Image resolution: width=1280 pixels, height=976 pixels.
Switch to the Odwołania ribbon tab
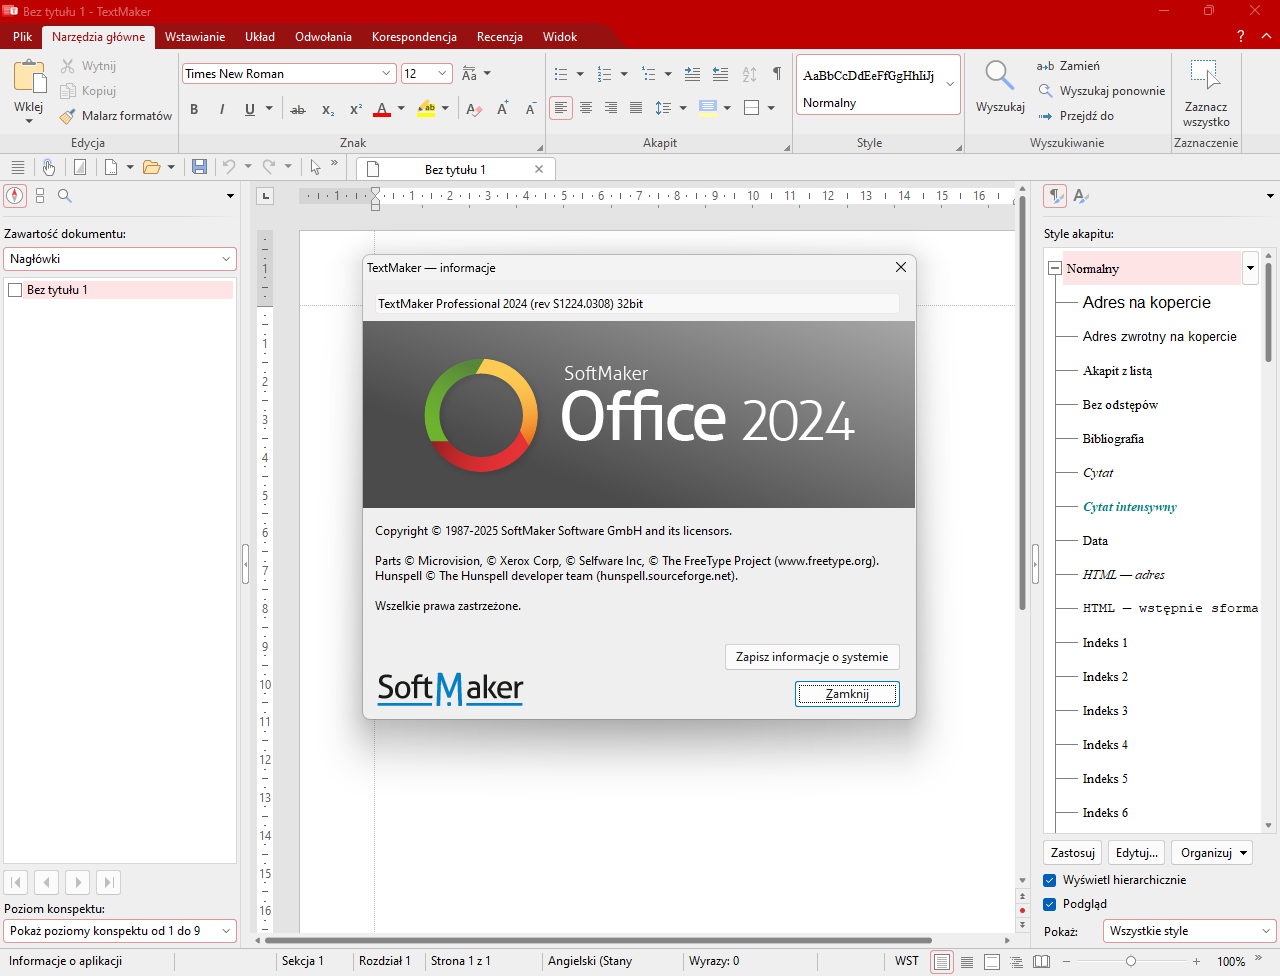tap(323, 37)
